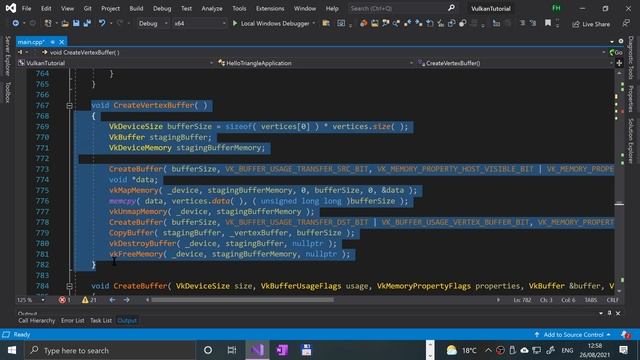The height and width of the screenshot is (360, 640).
Task: Open the Debug configuration dropdown
Action: pos(153,24)
